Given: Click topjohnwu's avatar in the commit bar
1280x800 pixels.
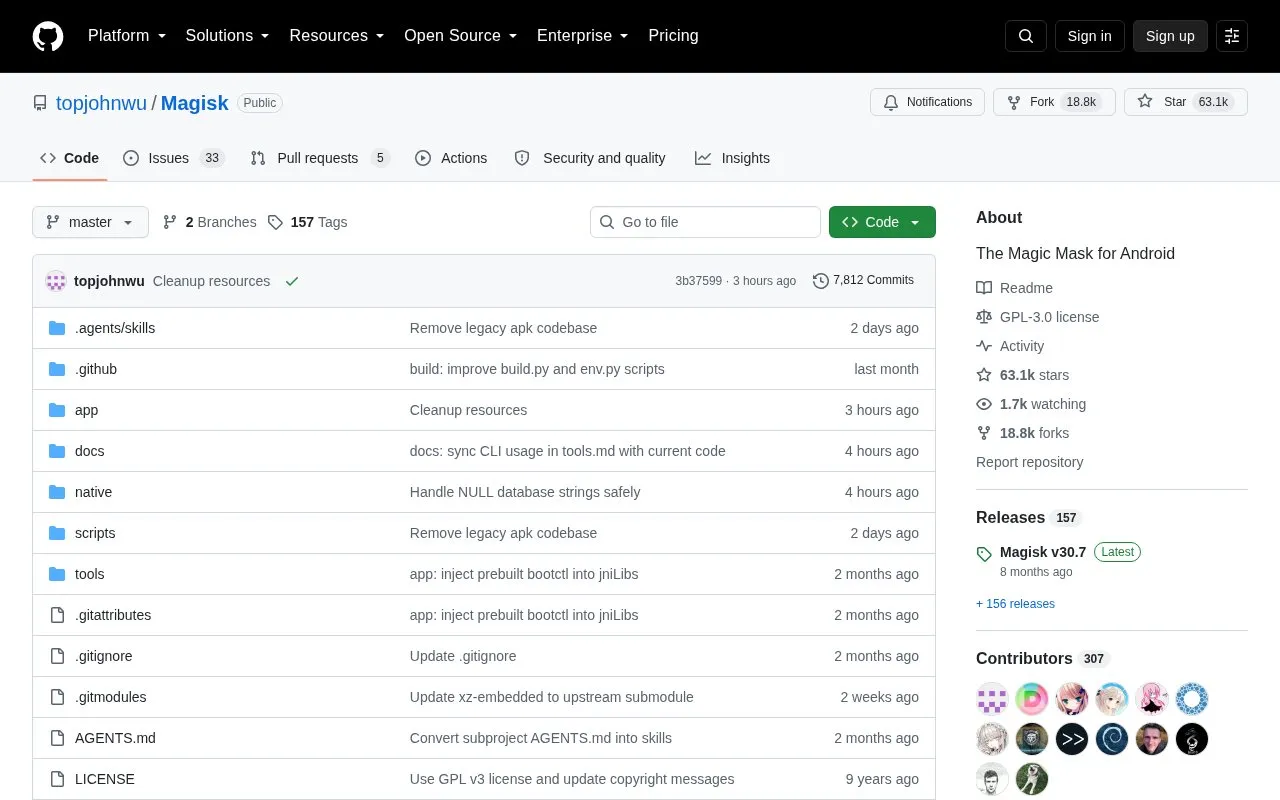Looking at the screenshot, I should [x=56, y=281].
